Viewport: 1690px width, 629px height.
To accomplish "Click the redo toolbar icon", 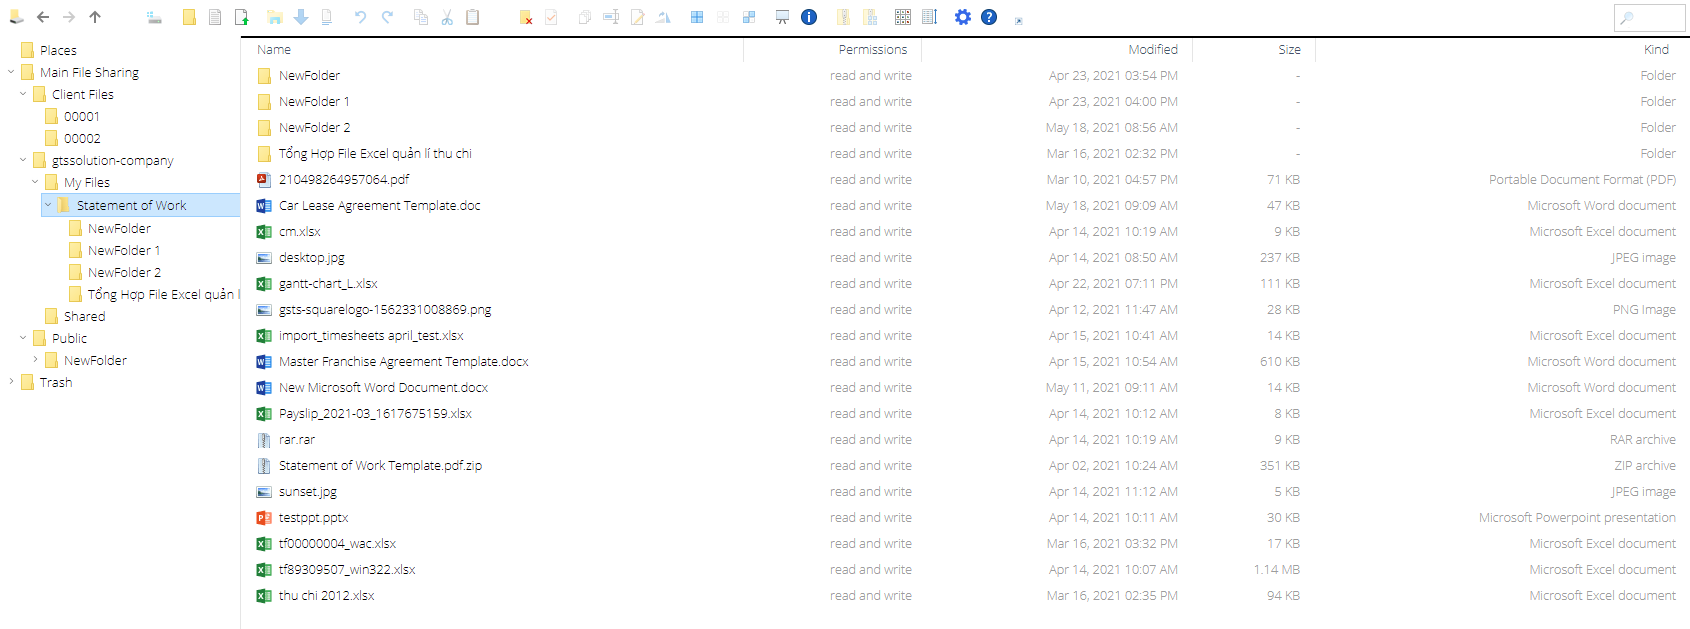I will pos(387,17).
